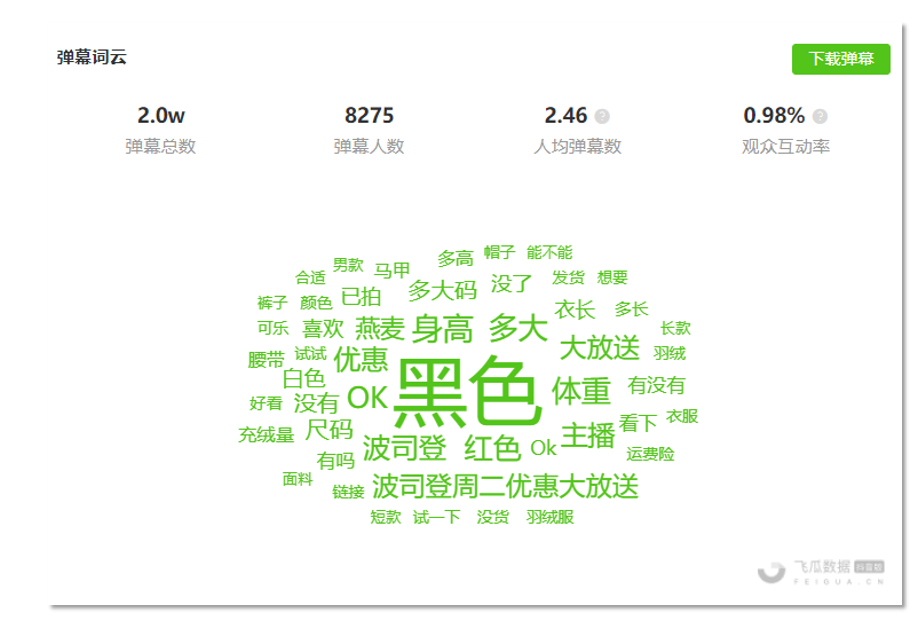This screenshot has width=918, height=623.
Task: Select the word 颜色
Action: 316,303
